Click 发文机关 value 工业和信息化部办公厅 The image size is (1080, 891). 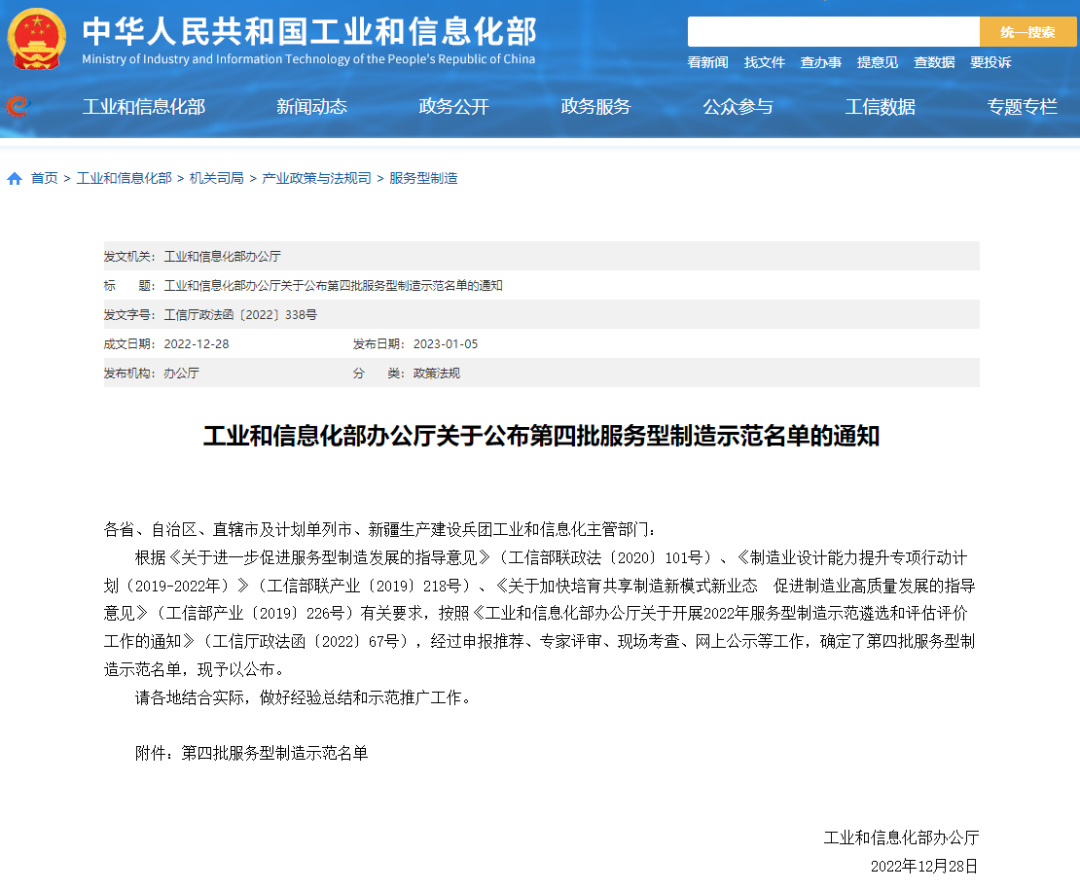click(x=222, y=257)
